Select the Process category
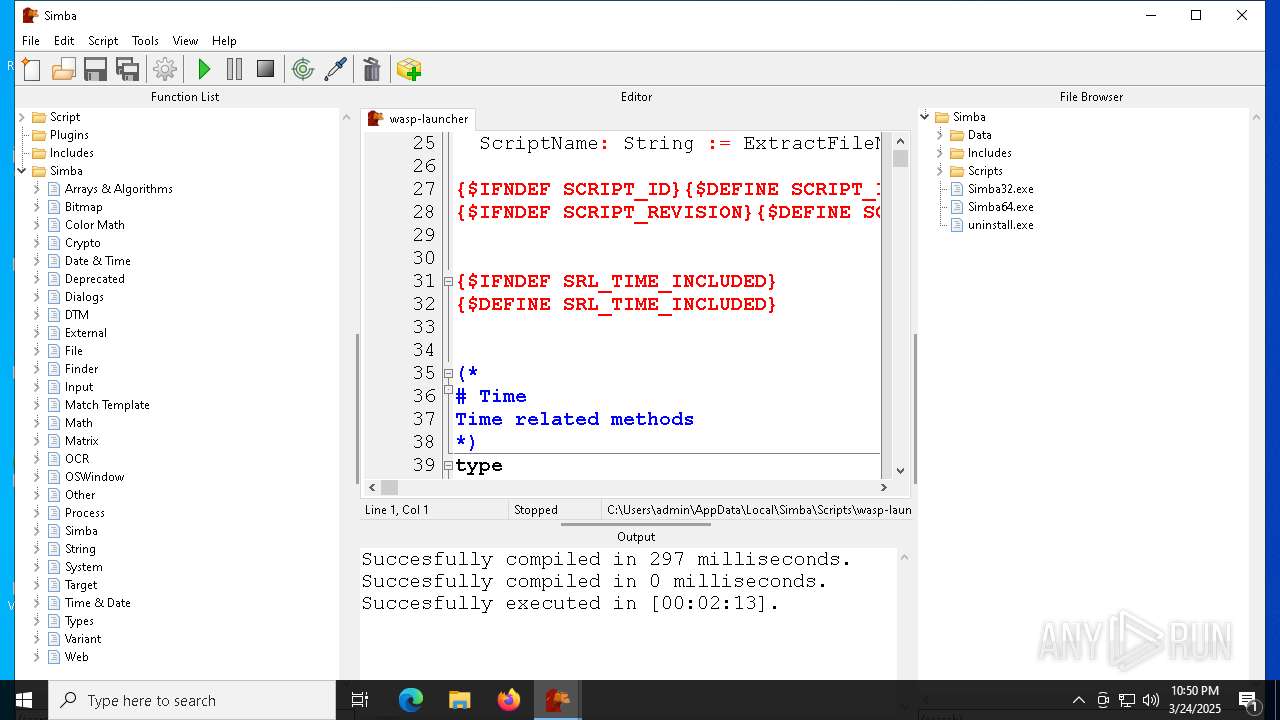Image resolution: width=1280 pixels, height=720 pixels. coord(84,513)
